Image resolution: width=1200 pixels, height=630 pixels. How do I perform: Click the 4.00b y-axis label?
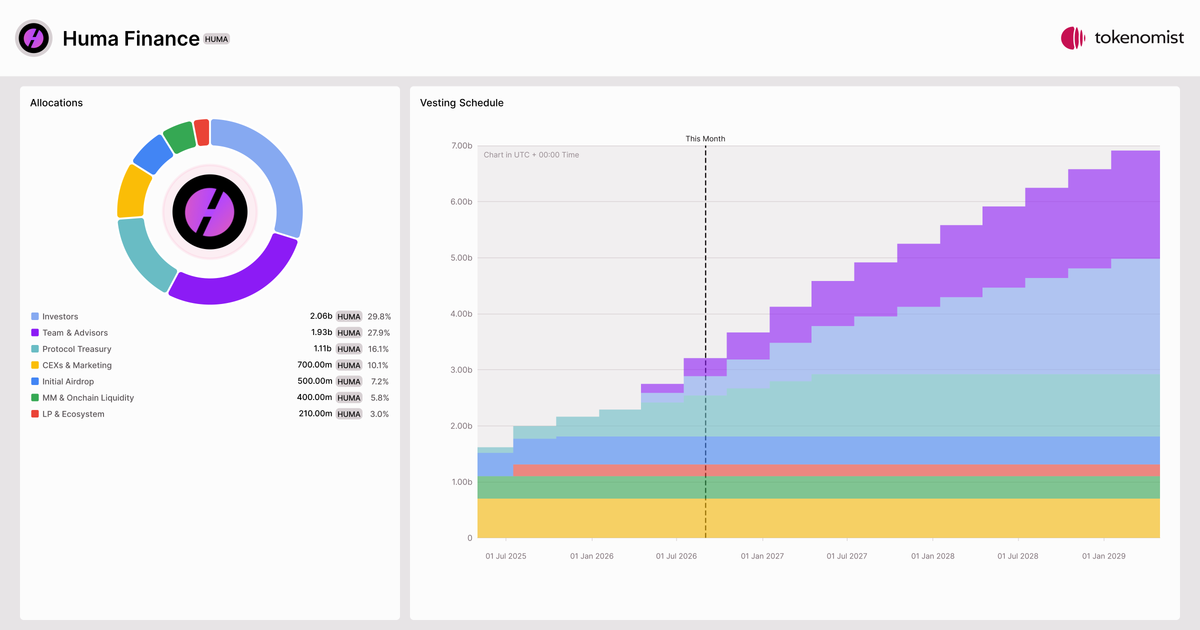tap(461, 314)
